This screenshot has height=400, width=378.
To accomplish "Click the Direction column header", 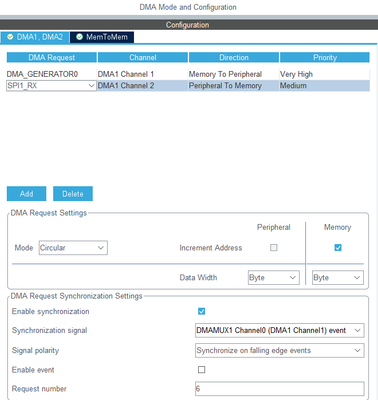I will point(234,57).
